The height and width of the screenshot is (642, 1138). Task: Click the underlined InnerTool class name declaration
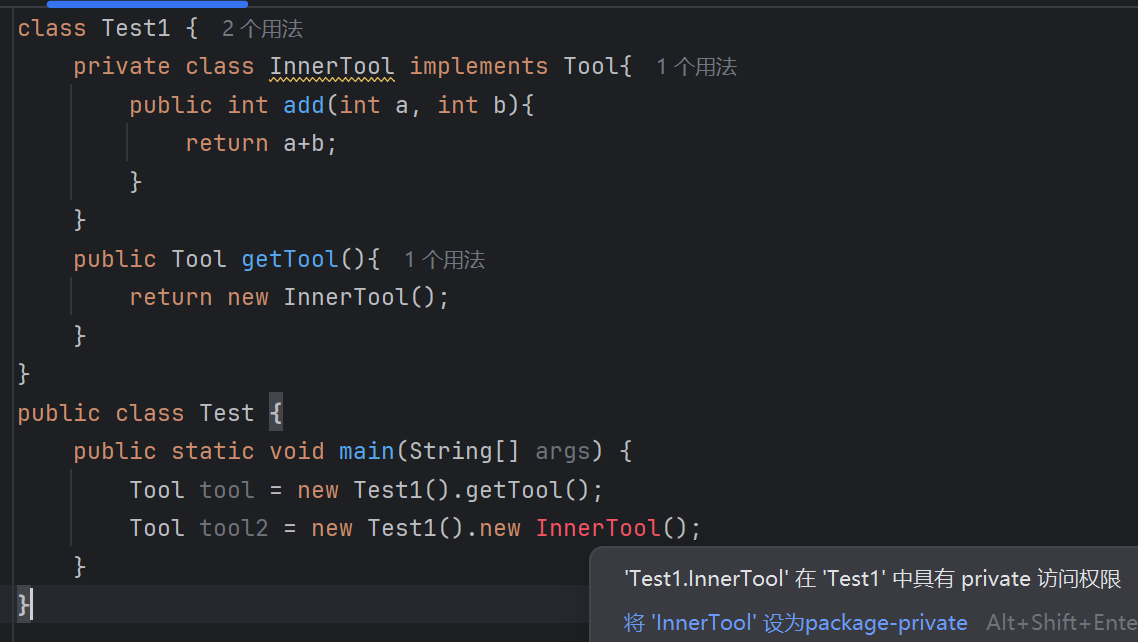pos(332,67)
